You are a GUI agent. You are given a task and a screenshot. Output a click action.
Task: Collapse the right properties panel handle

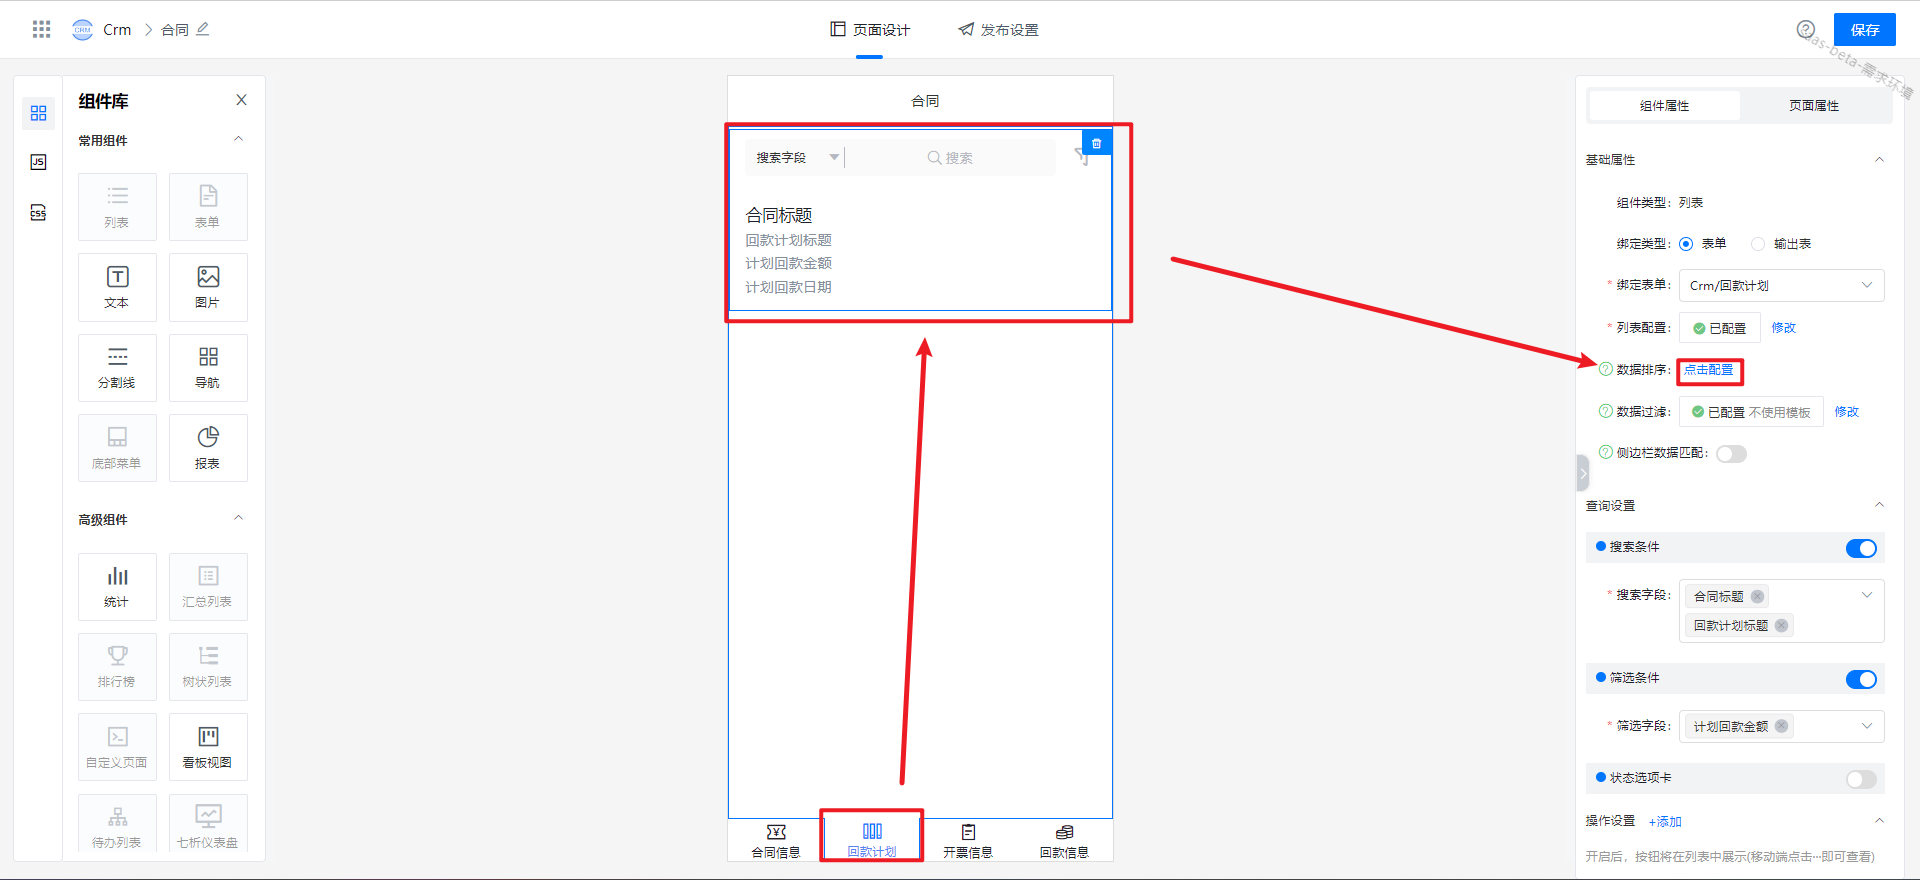(x=1583, y=472)
